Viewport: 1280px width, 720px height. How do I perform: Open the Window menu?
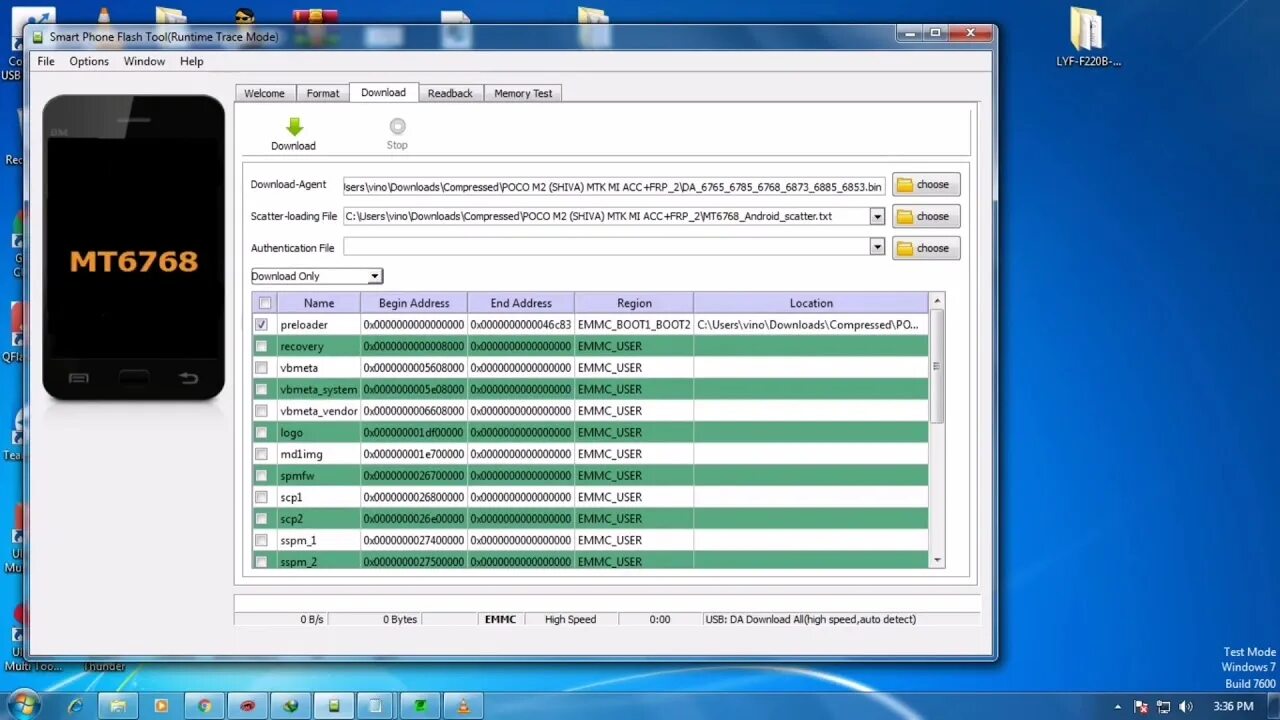pos(144,61)
